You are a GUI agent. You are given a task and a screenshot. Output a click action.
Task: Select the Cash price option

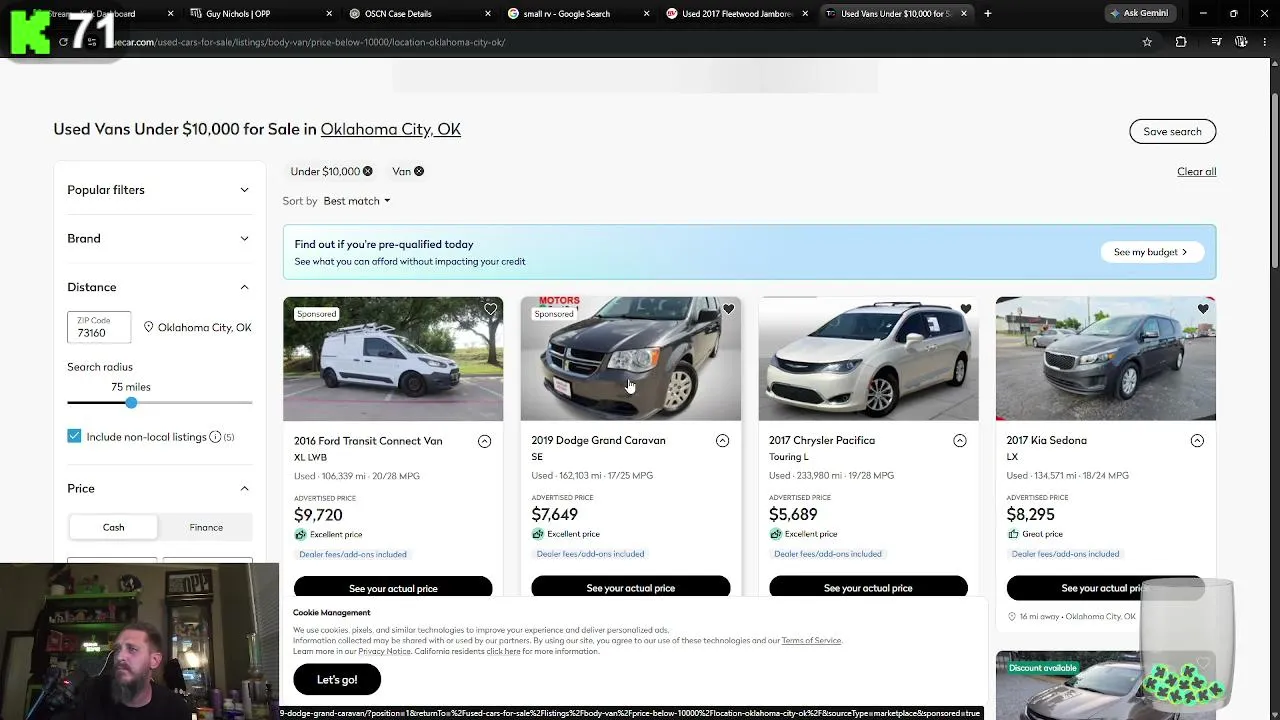point(113,527)
